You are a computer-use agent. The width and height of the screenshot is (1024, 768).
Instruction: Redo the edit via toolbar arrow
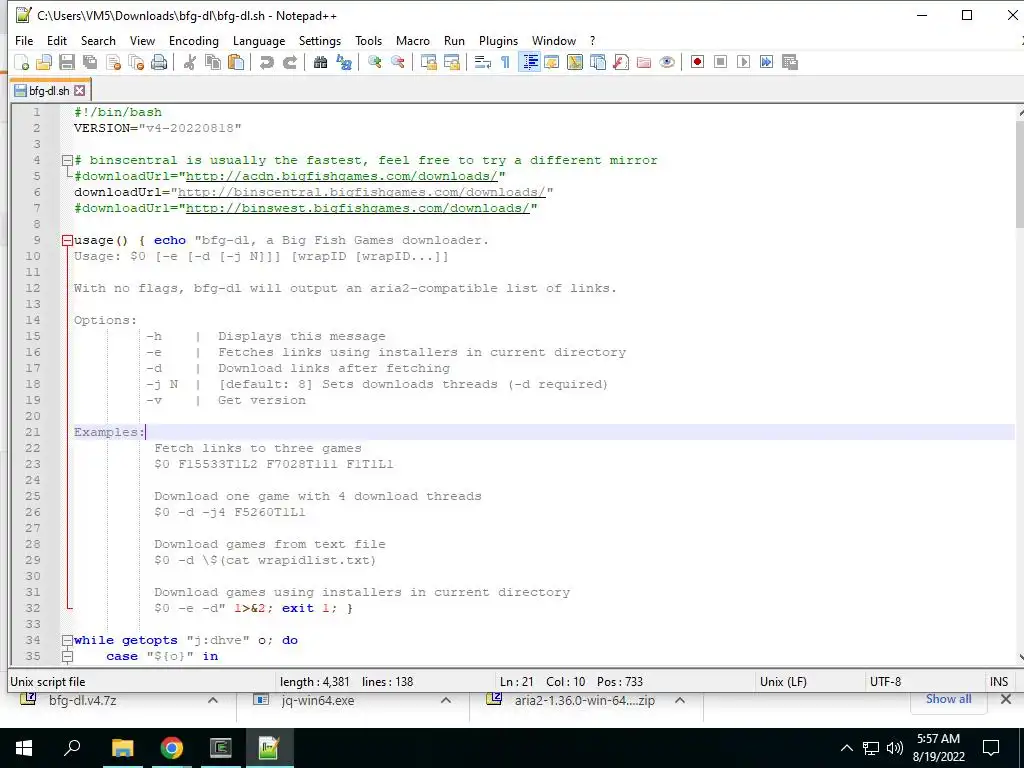point(289,62)
